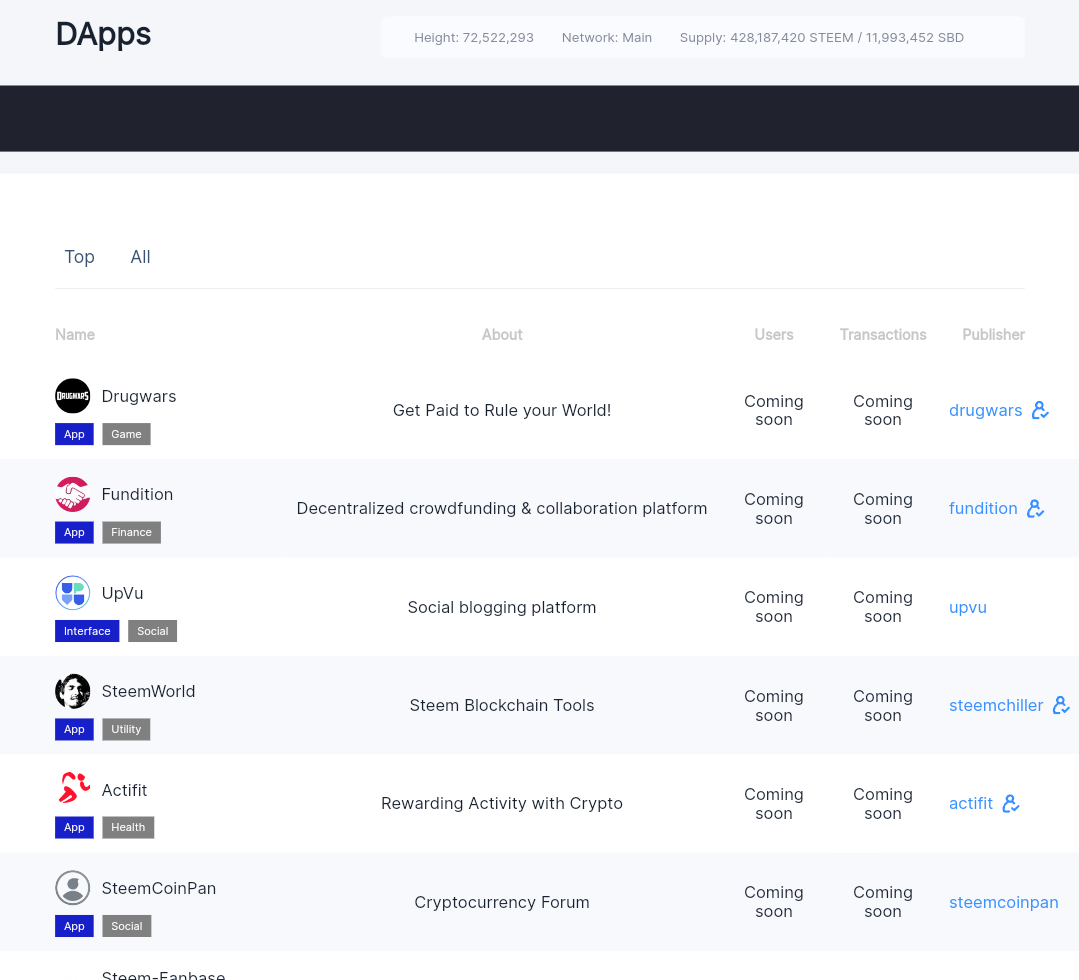Click the App tag under Actifit
The height and width of the screenshot is (980, 1079).
tap(74, 827)
